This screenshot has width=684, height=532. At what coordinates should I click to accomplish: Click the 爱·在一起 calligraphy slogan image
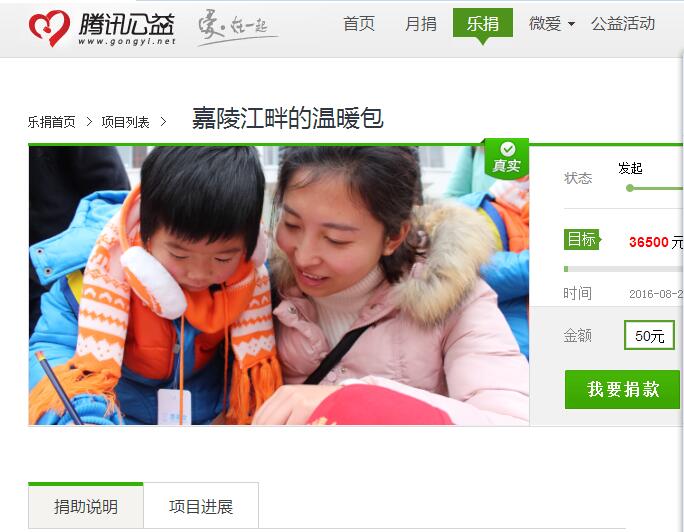[x=237, y=27]
